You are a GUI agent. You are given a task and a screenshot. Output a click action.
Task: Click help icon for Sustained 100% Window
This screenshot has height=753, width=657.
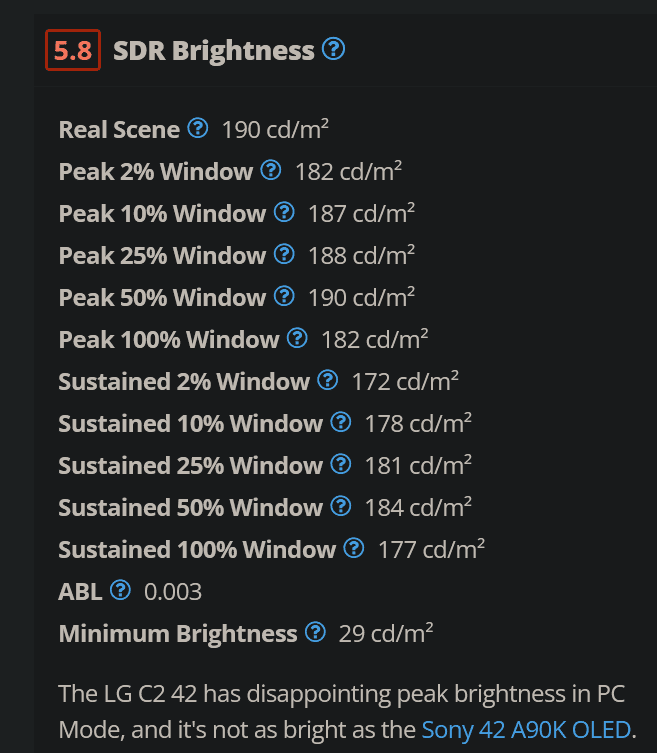click(x=354, y=548)
